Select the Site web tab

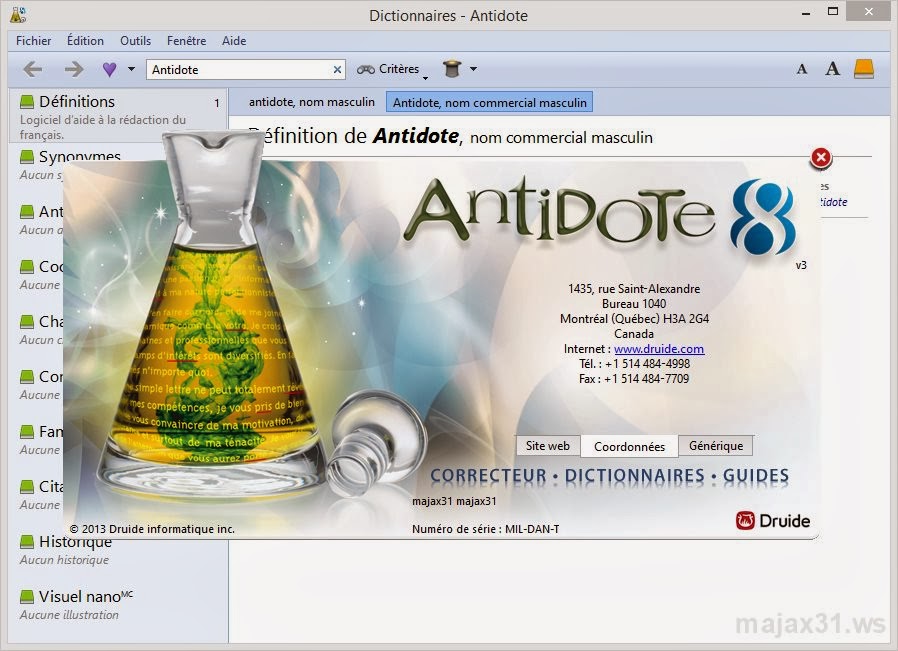(x=548, y=445)
